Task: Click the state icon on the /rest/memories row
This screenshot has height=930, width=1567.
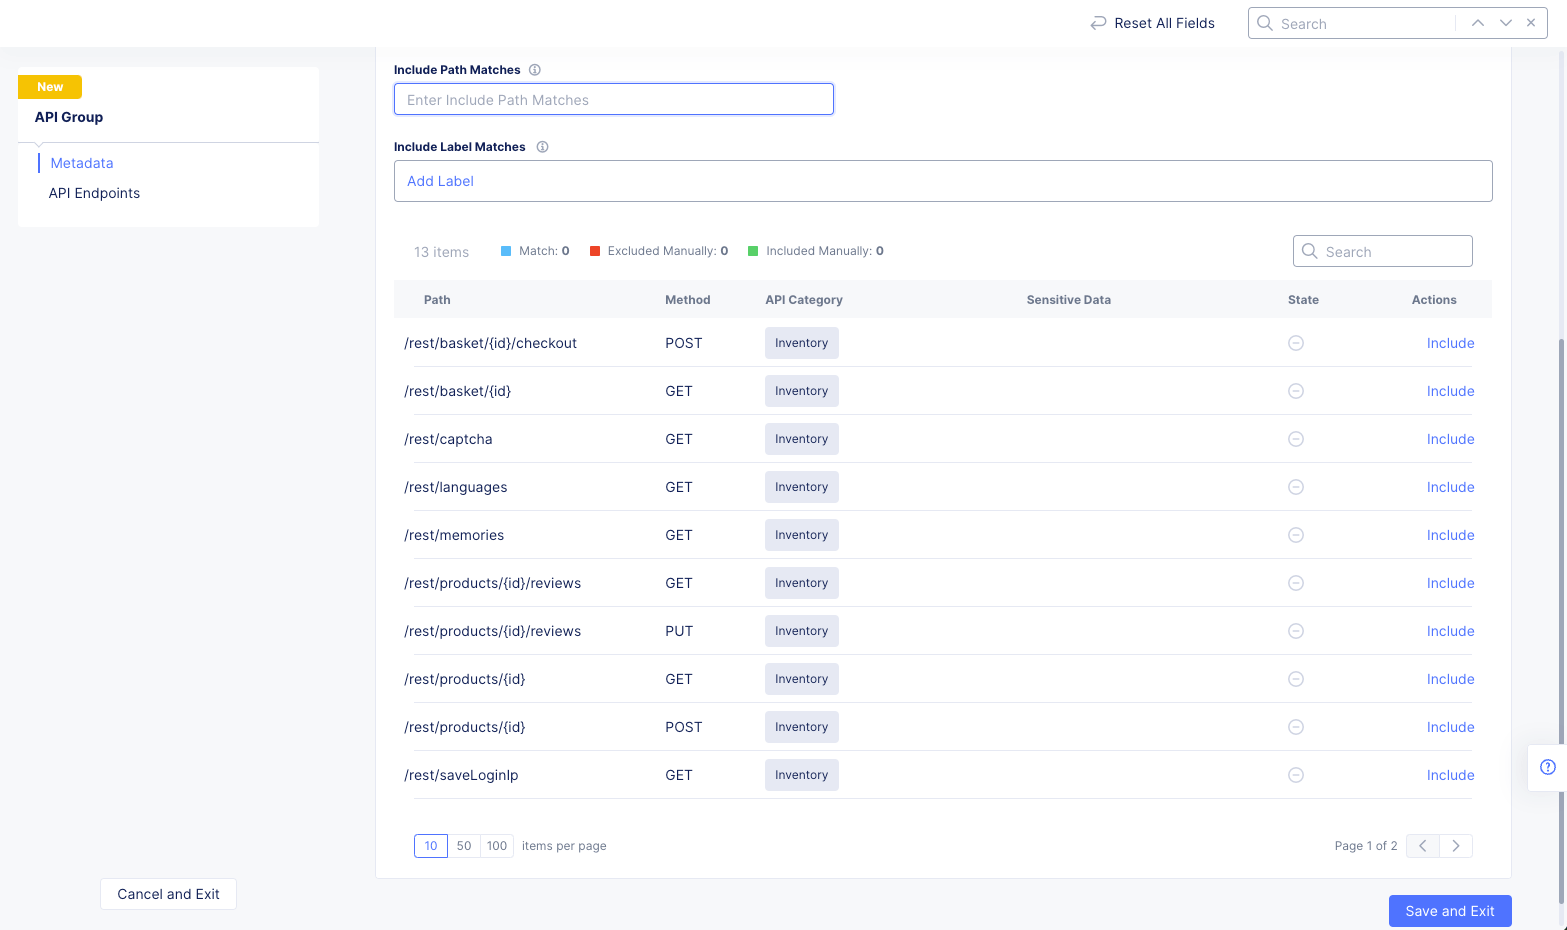Action: (x=1296, y=534)
